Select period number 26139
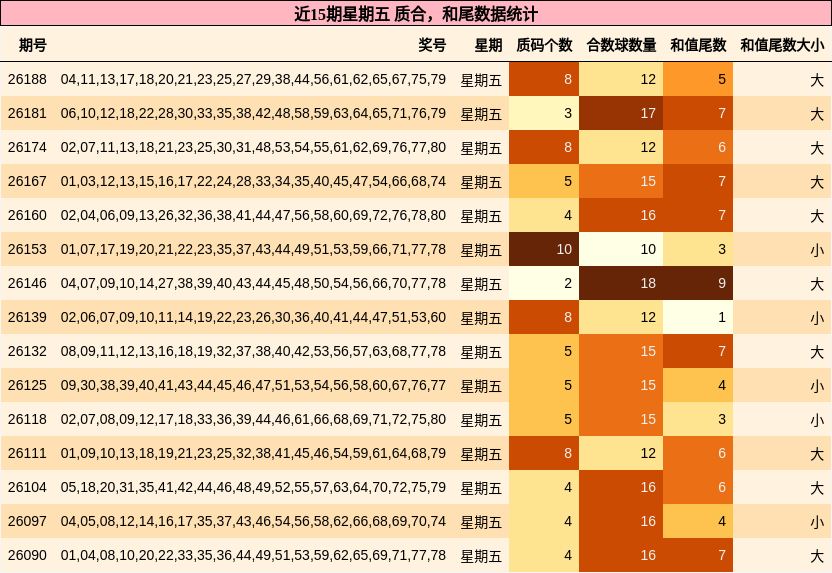 point(27,317)
